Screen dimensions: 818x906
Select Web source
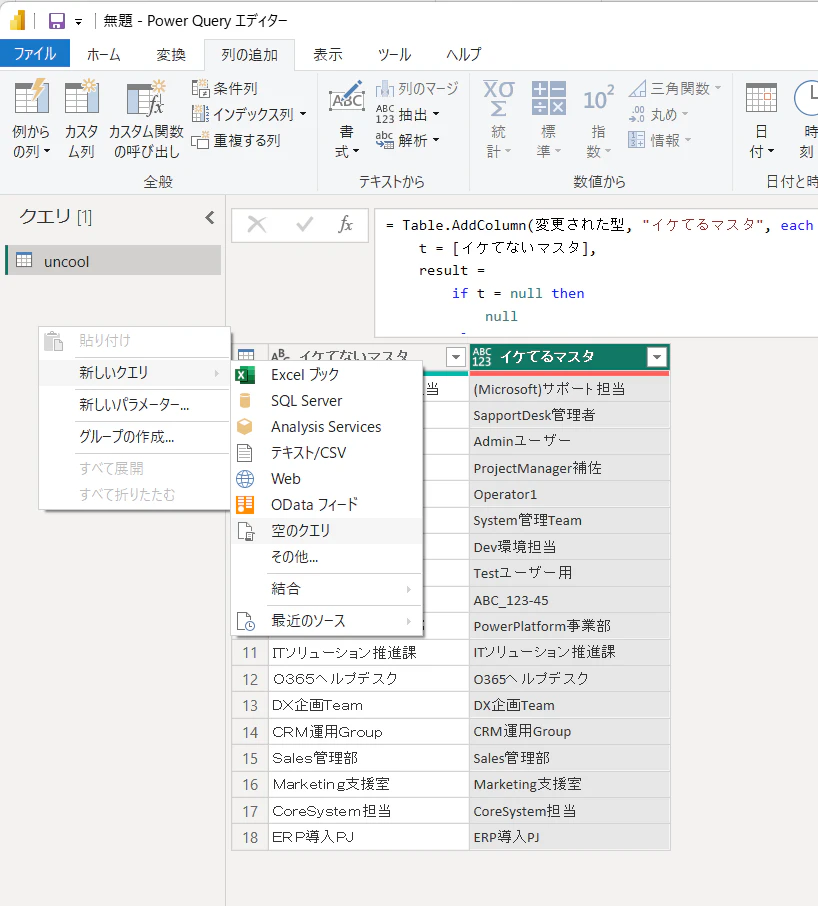327,478
